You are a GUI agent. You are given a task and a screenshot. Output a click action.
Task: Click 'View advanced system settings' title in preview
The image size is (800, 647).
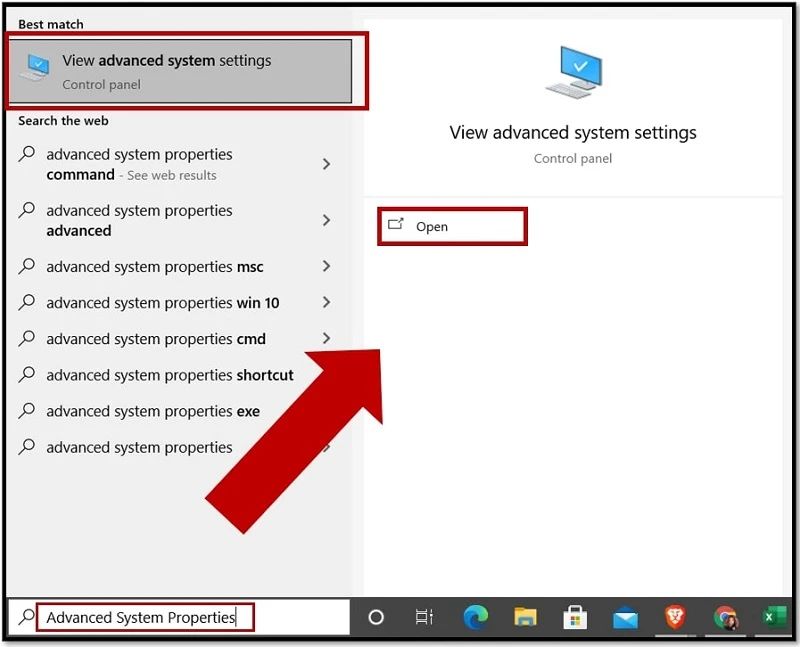(x=573, y=133)
